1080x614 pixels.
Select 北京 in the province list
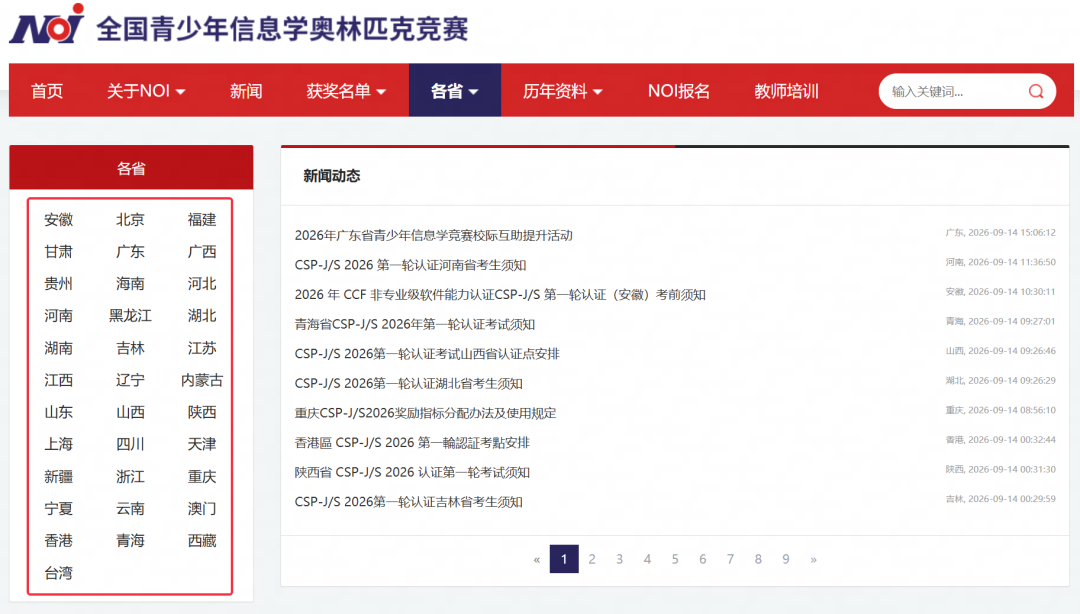point(130,220)
